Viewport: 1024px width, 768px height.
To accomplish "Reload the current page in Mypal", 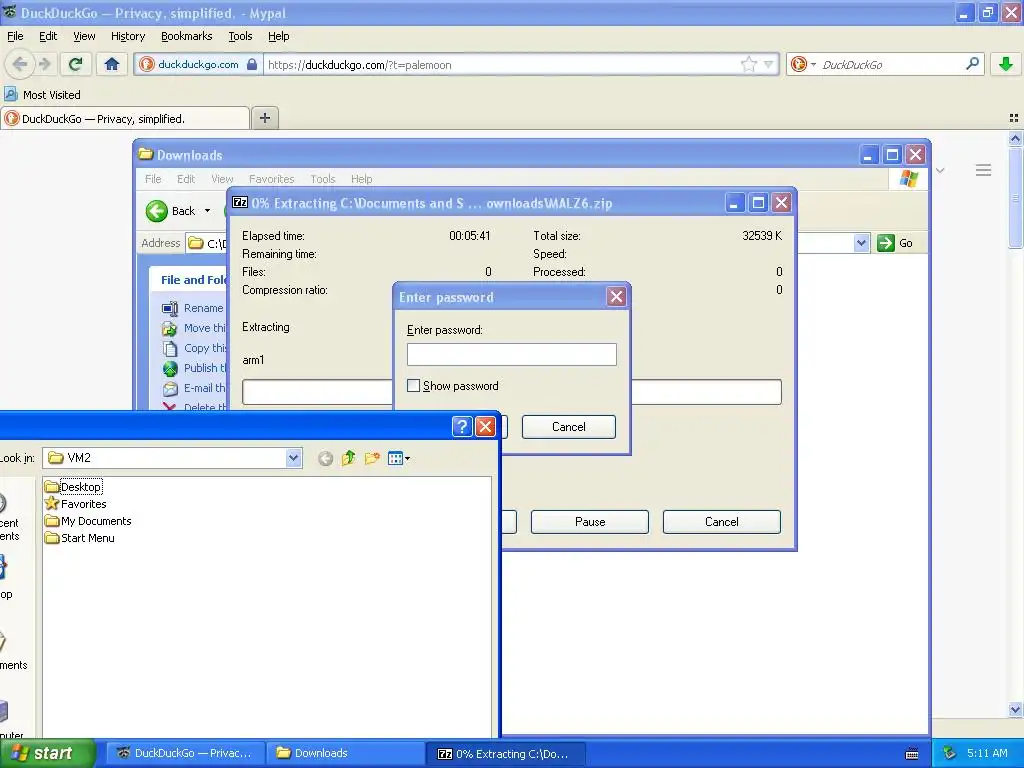I will (75, 64).
